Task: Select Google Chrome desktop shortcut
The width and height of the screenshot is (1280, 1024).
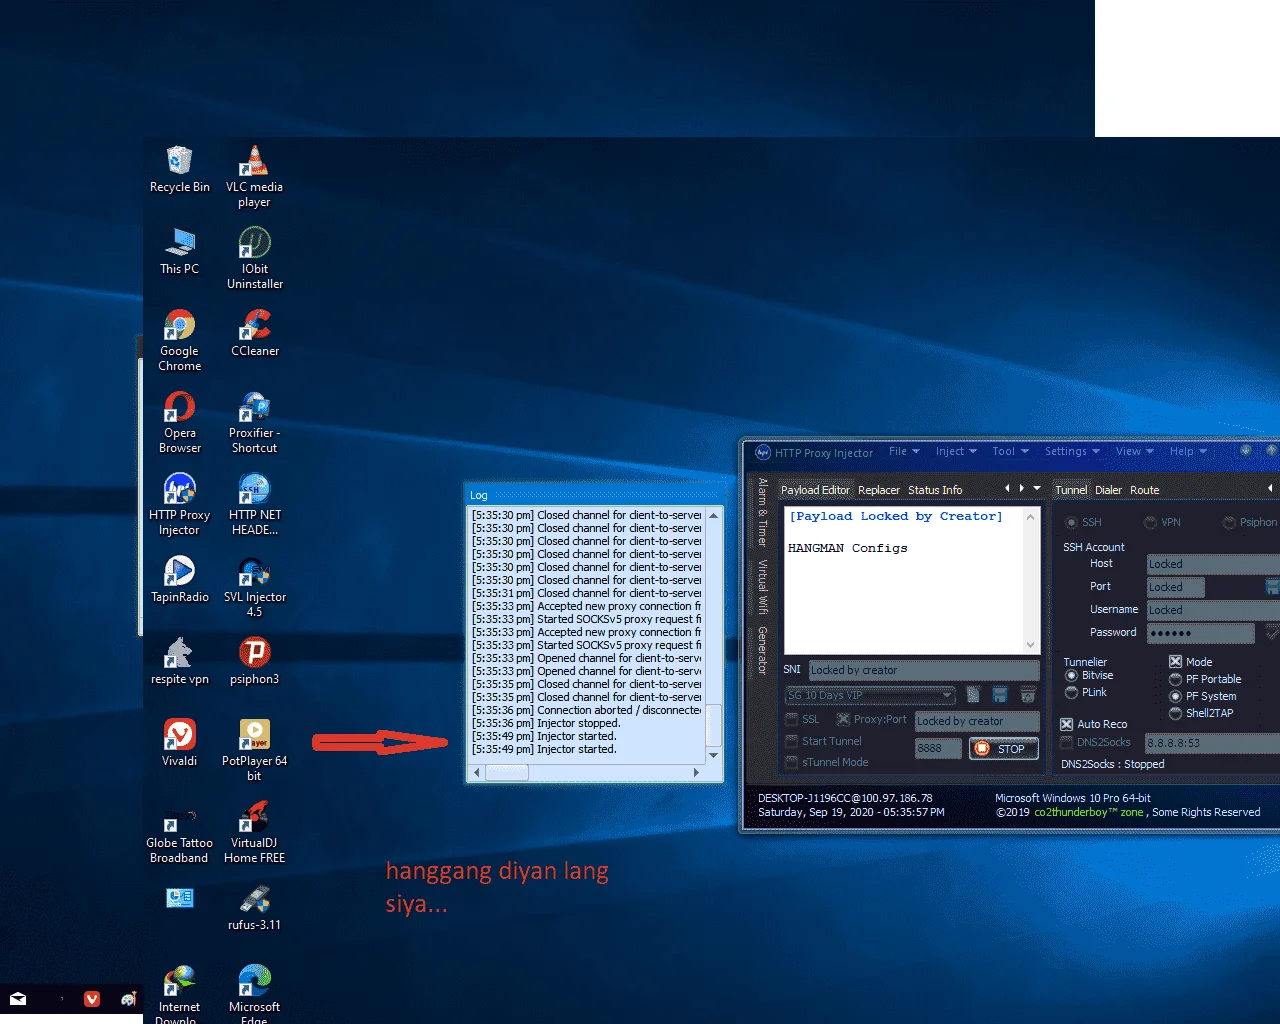Action: coord(180,340)
